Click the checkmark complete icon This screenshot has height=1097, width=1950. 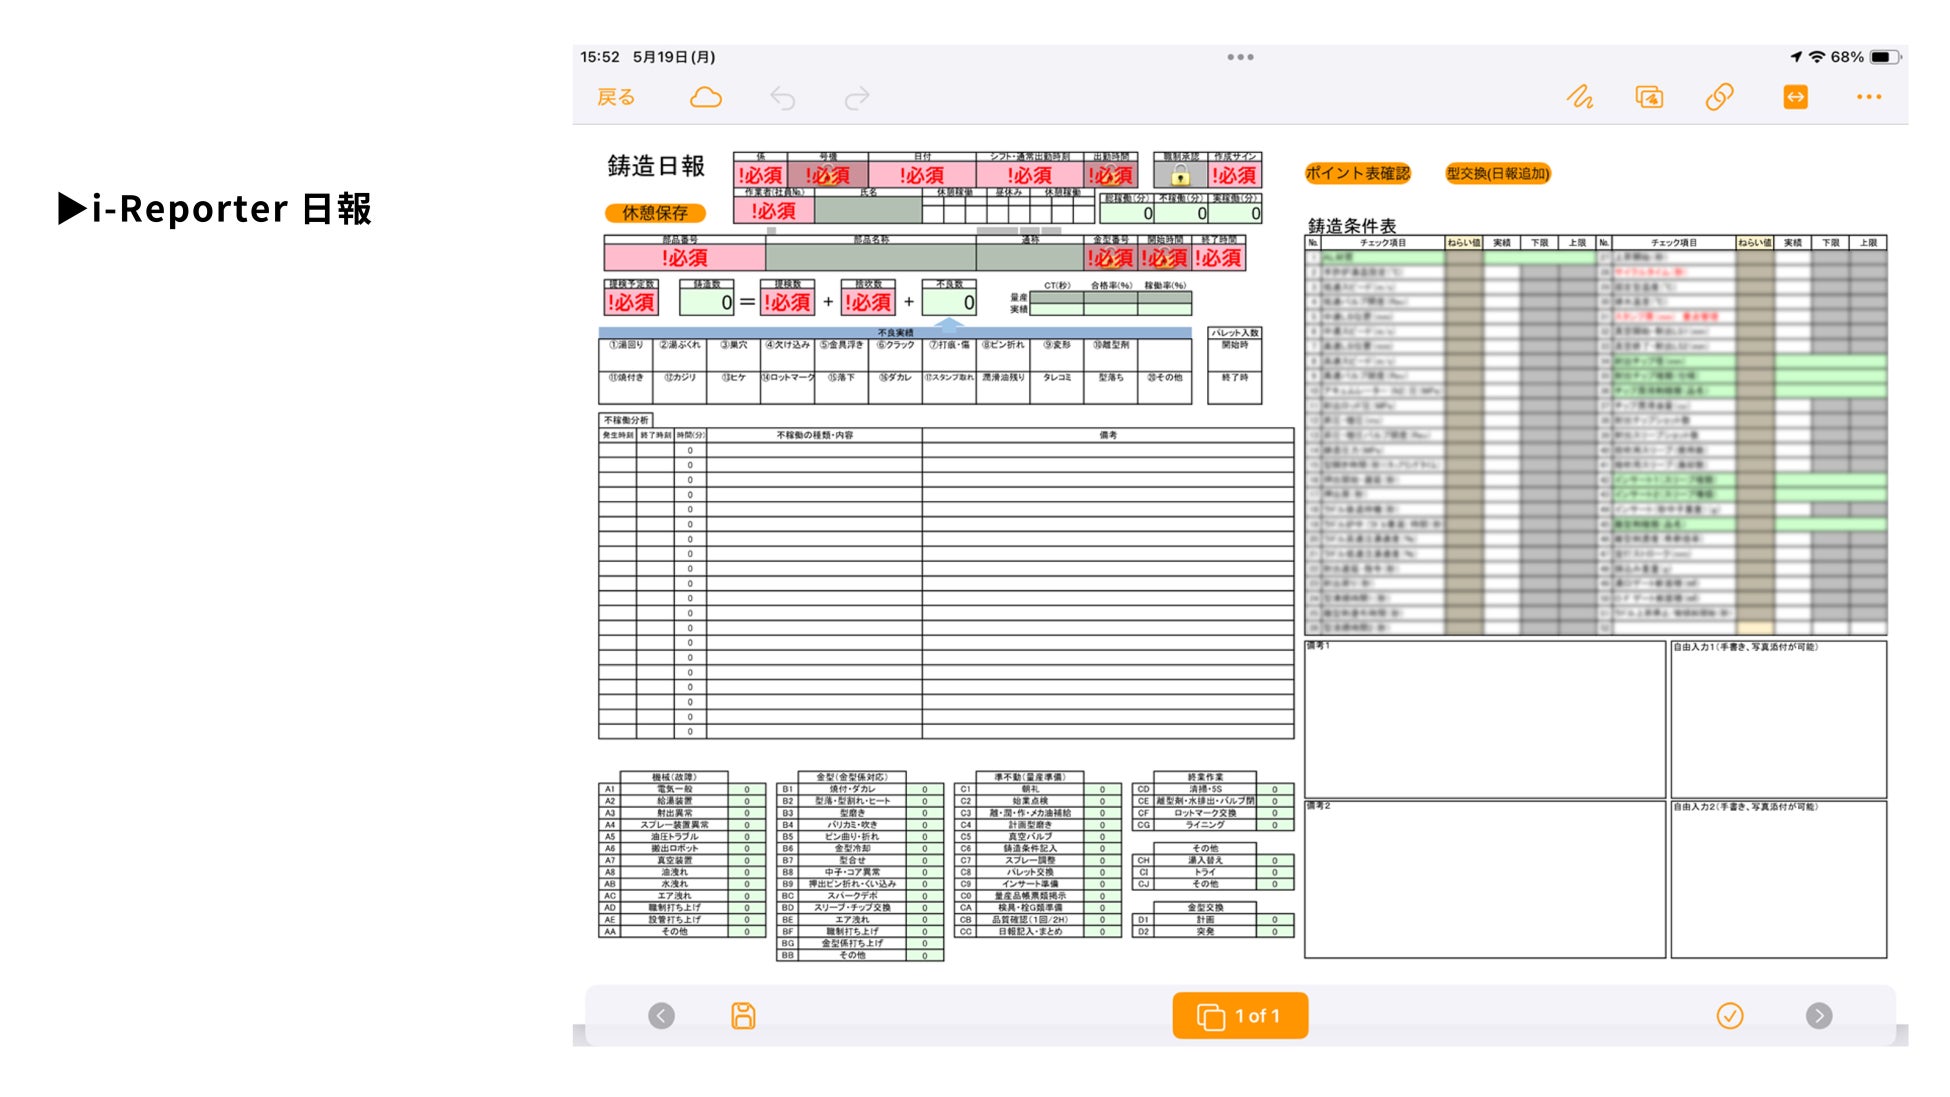(x=1730, y=1016)
